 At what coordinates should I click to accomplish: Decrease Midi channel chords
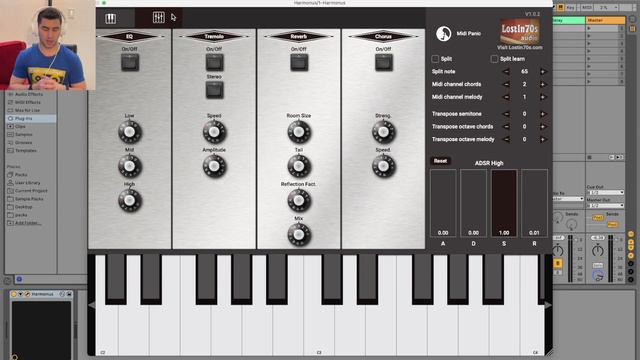click(x=506, y=84)
